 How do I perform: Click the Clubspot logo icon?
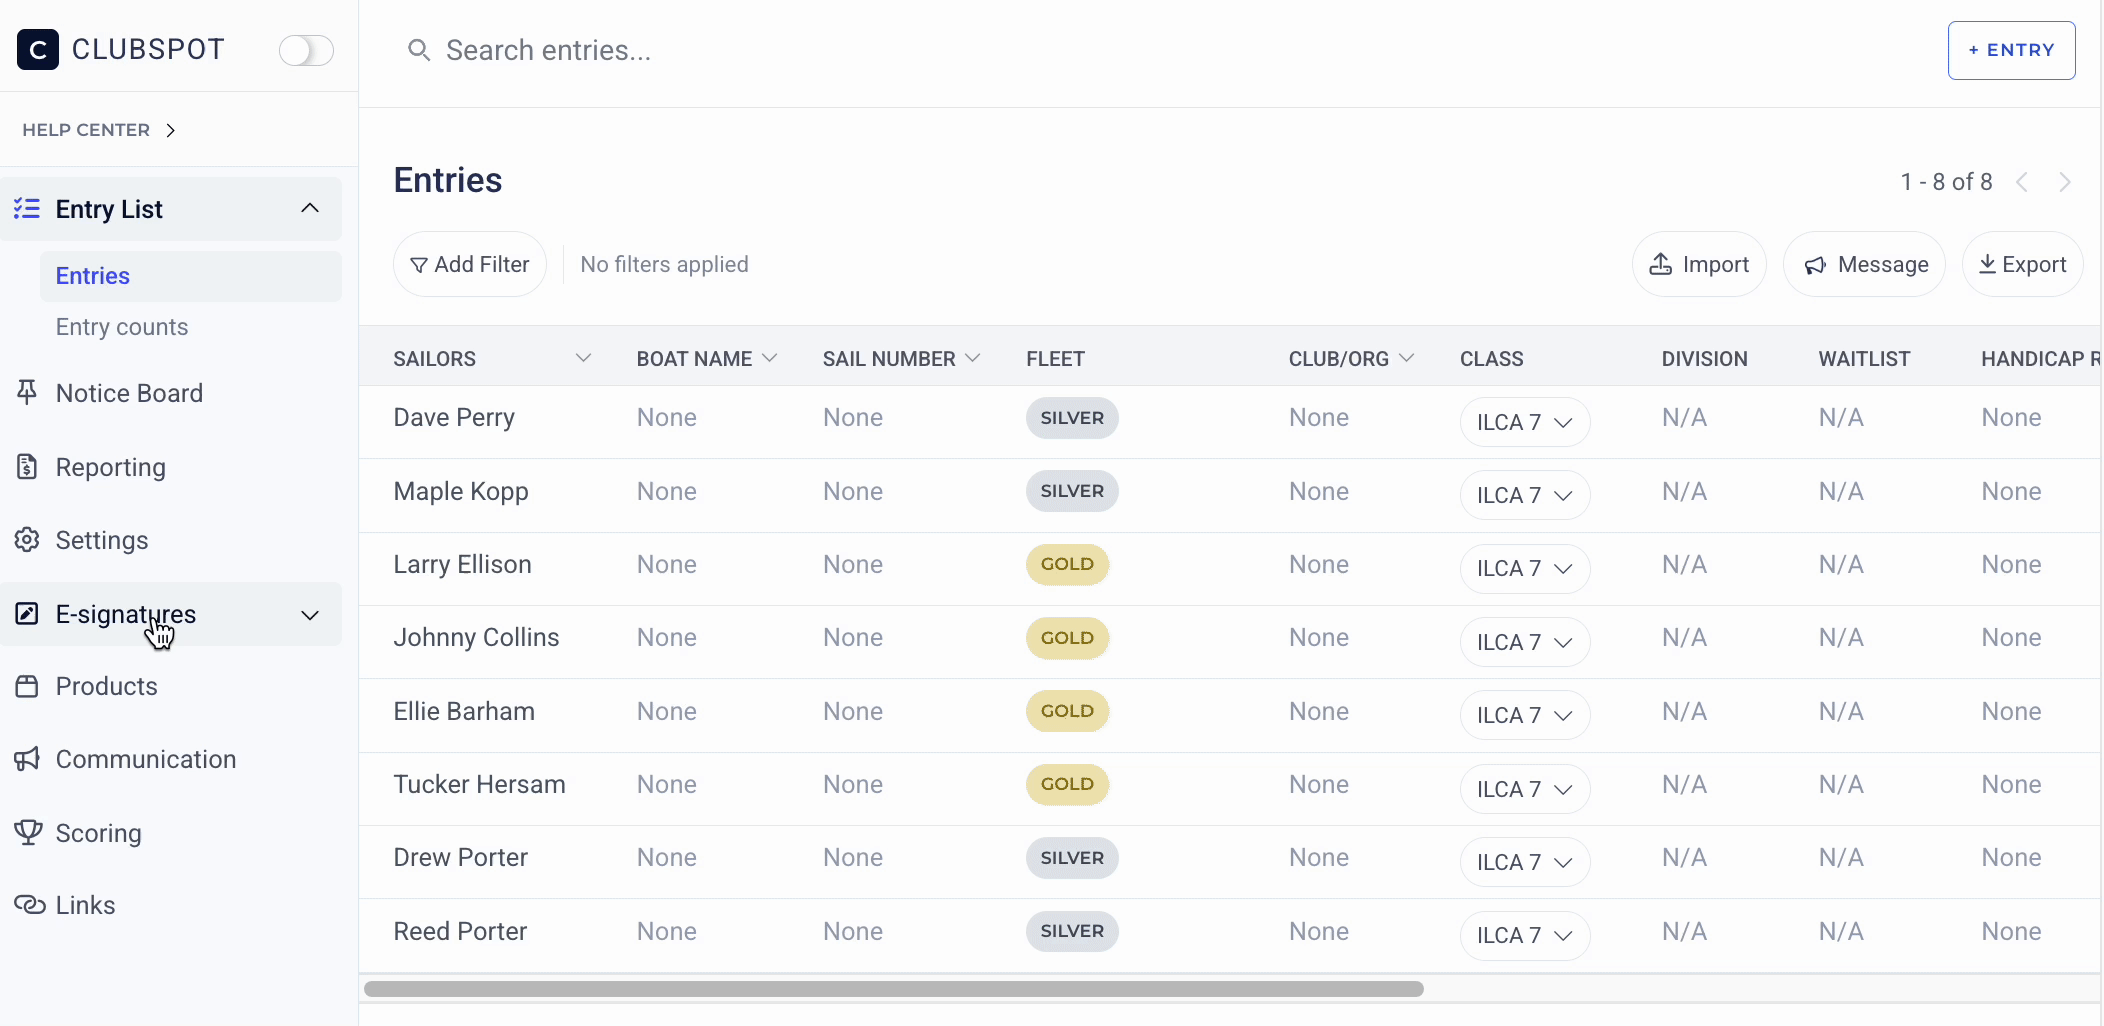tap(38, 50)
